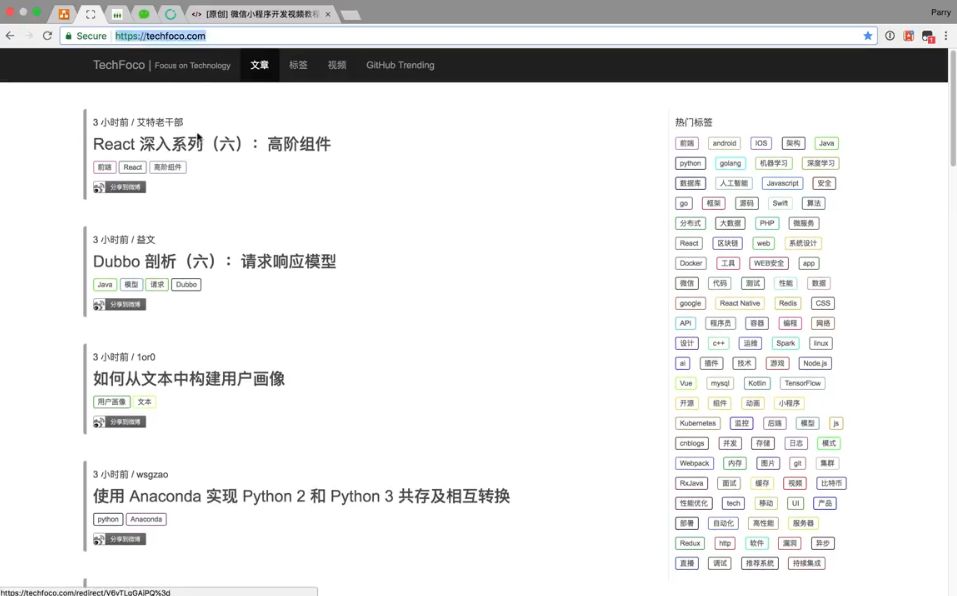The height and width of the screenshot is (596, 957).
Task: Open article 如何从文本中构建用户画像
Action: tap(189, 379)
